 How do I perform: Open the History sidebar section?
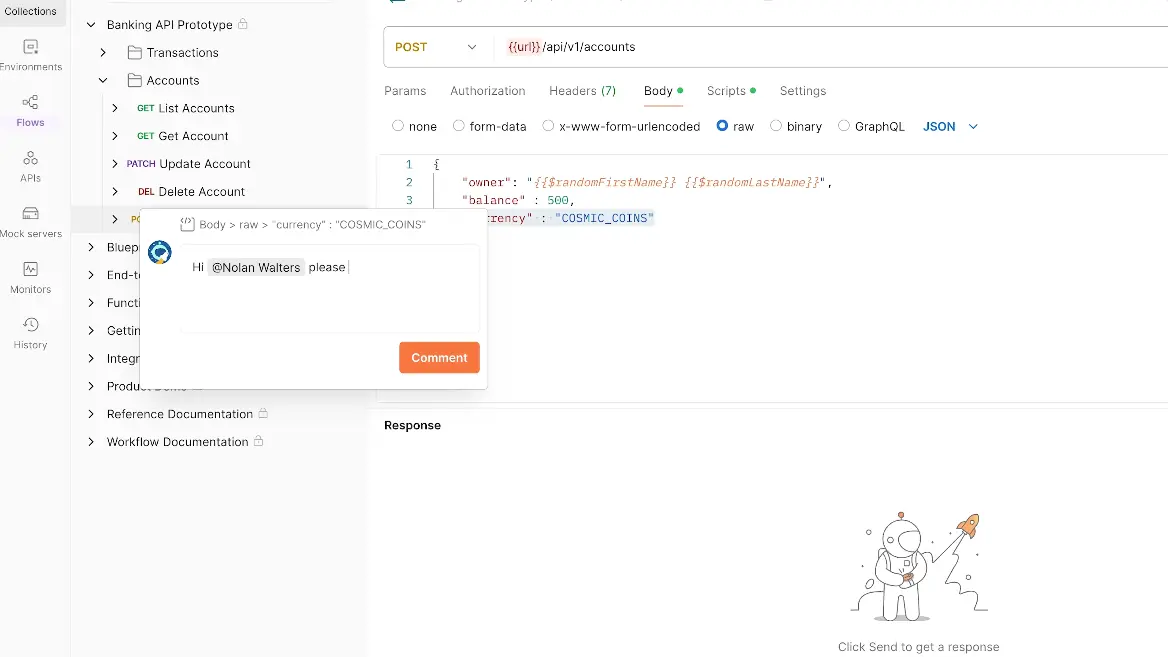[x=31, y=334]
